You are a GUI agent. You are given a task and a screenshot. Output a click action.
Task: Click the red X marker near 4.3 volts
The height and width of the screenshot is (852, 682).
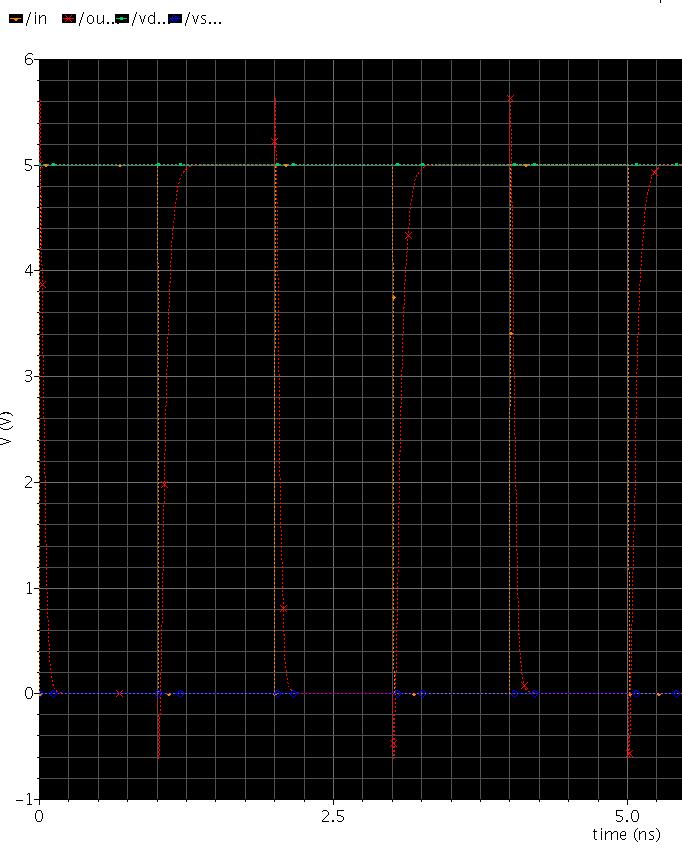click(408, 236)
